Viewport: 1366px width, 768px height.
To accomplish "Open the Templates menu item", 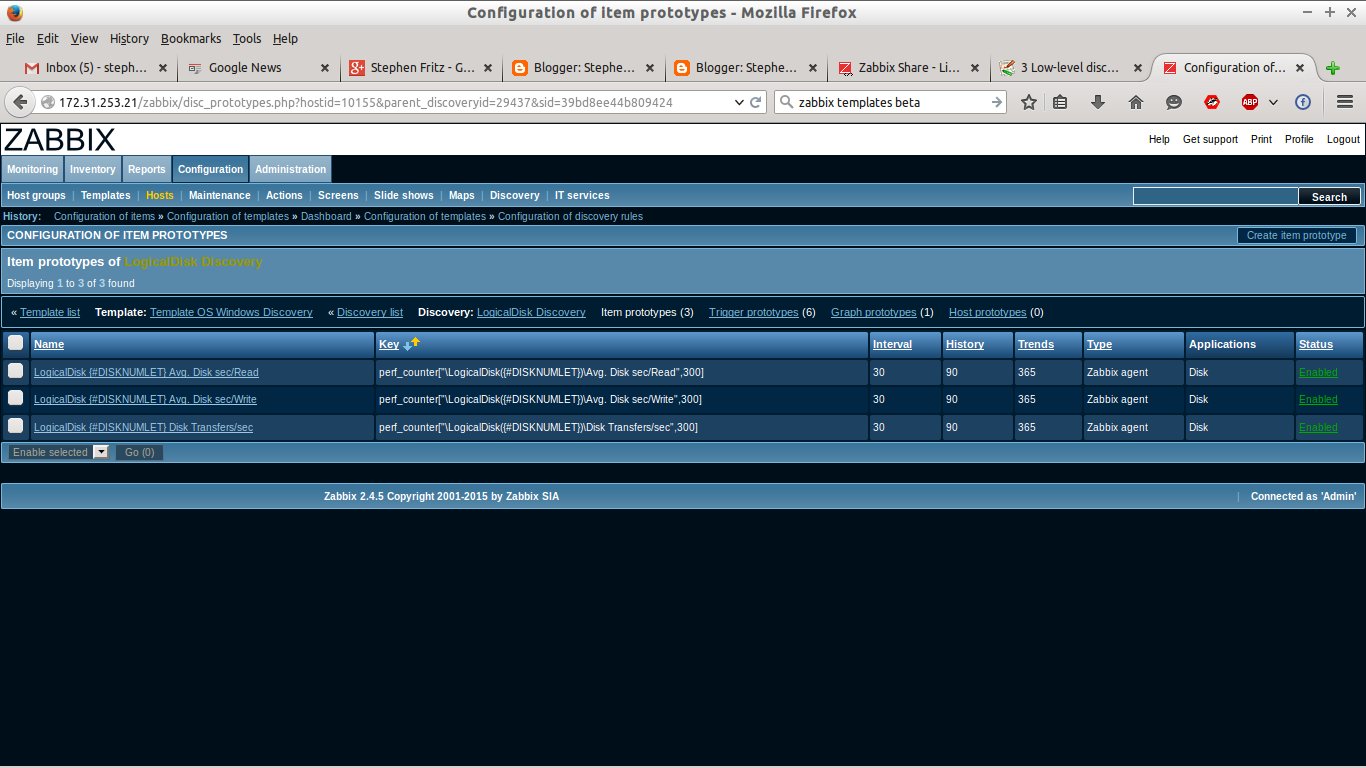I will point(105,195).
